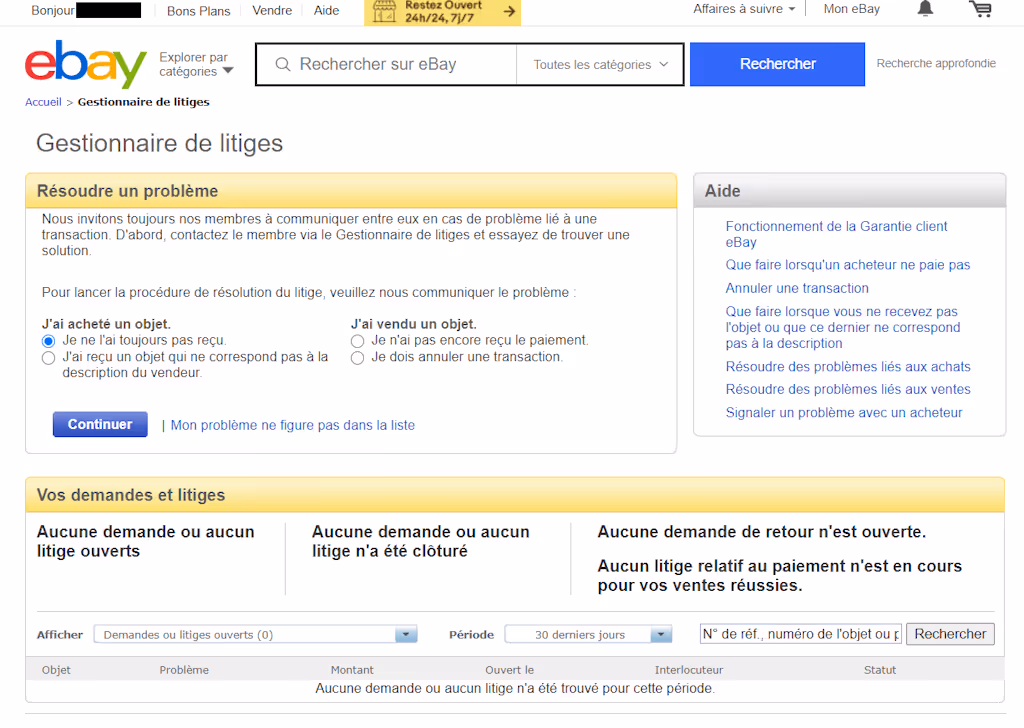Open the 'Toutes les catégories' dropdown
The image size is (1024, 728).
[x=599, y=63]
